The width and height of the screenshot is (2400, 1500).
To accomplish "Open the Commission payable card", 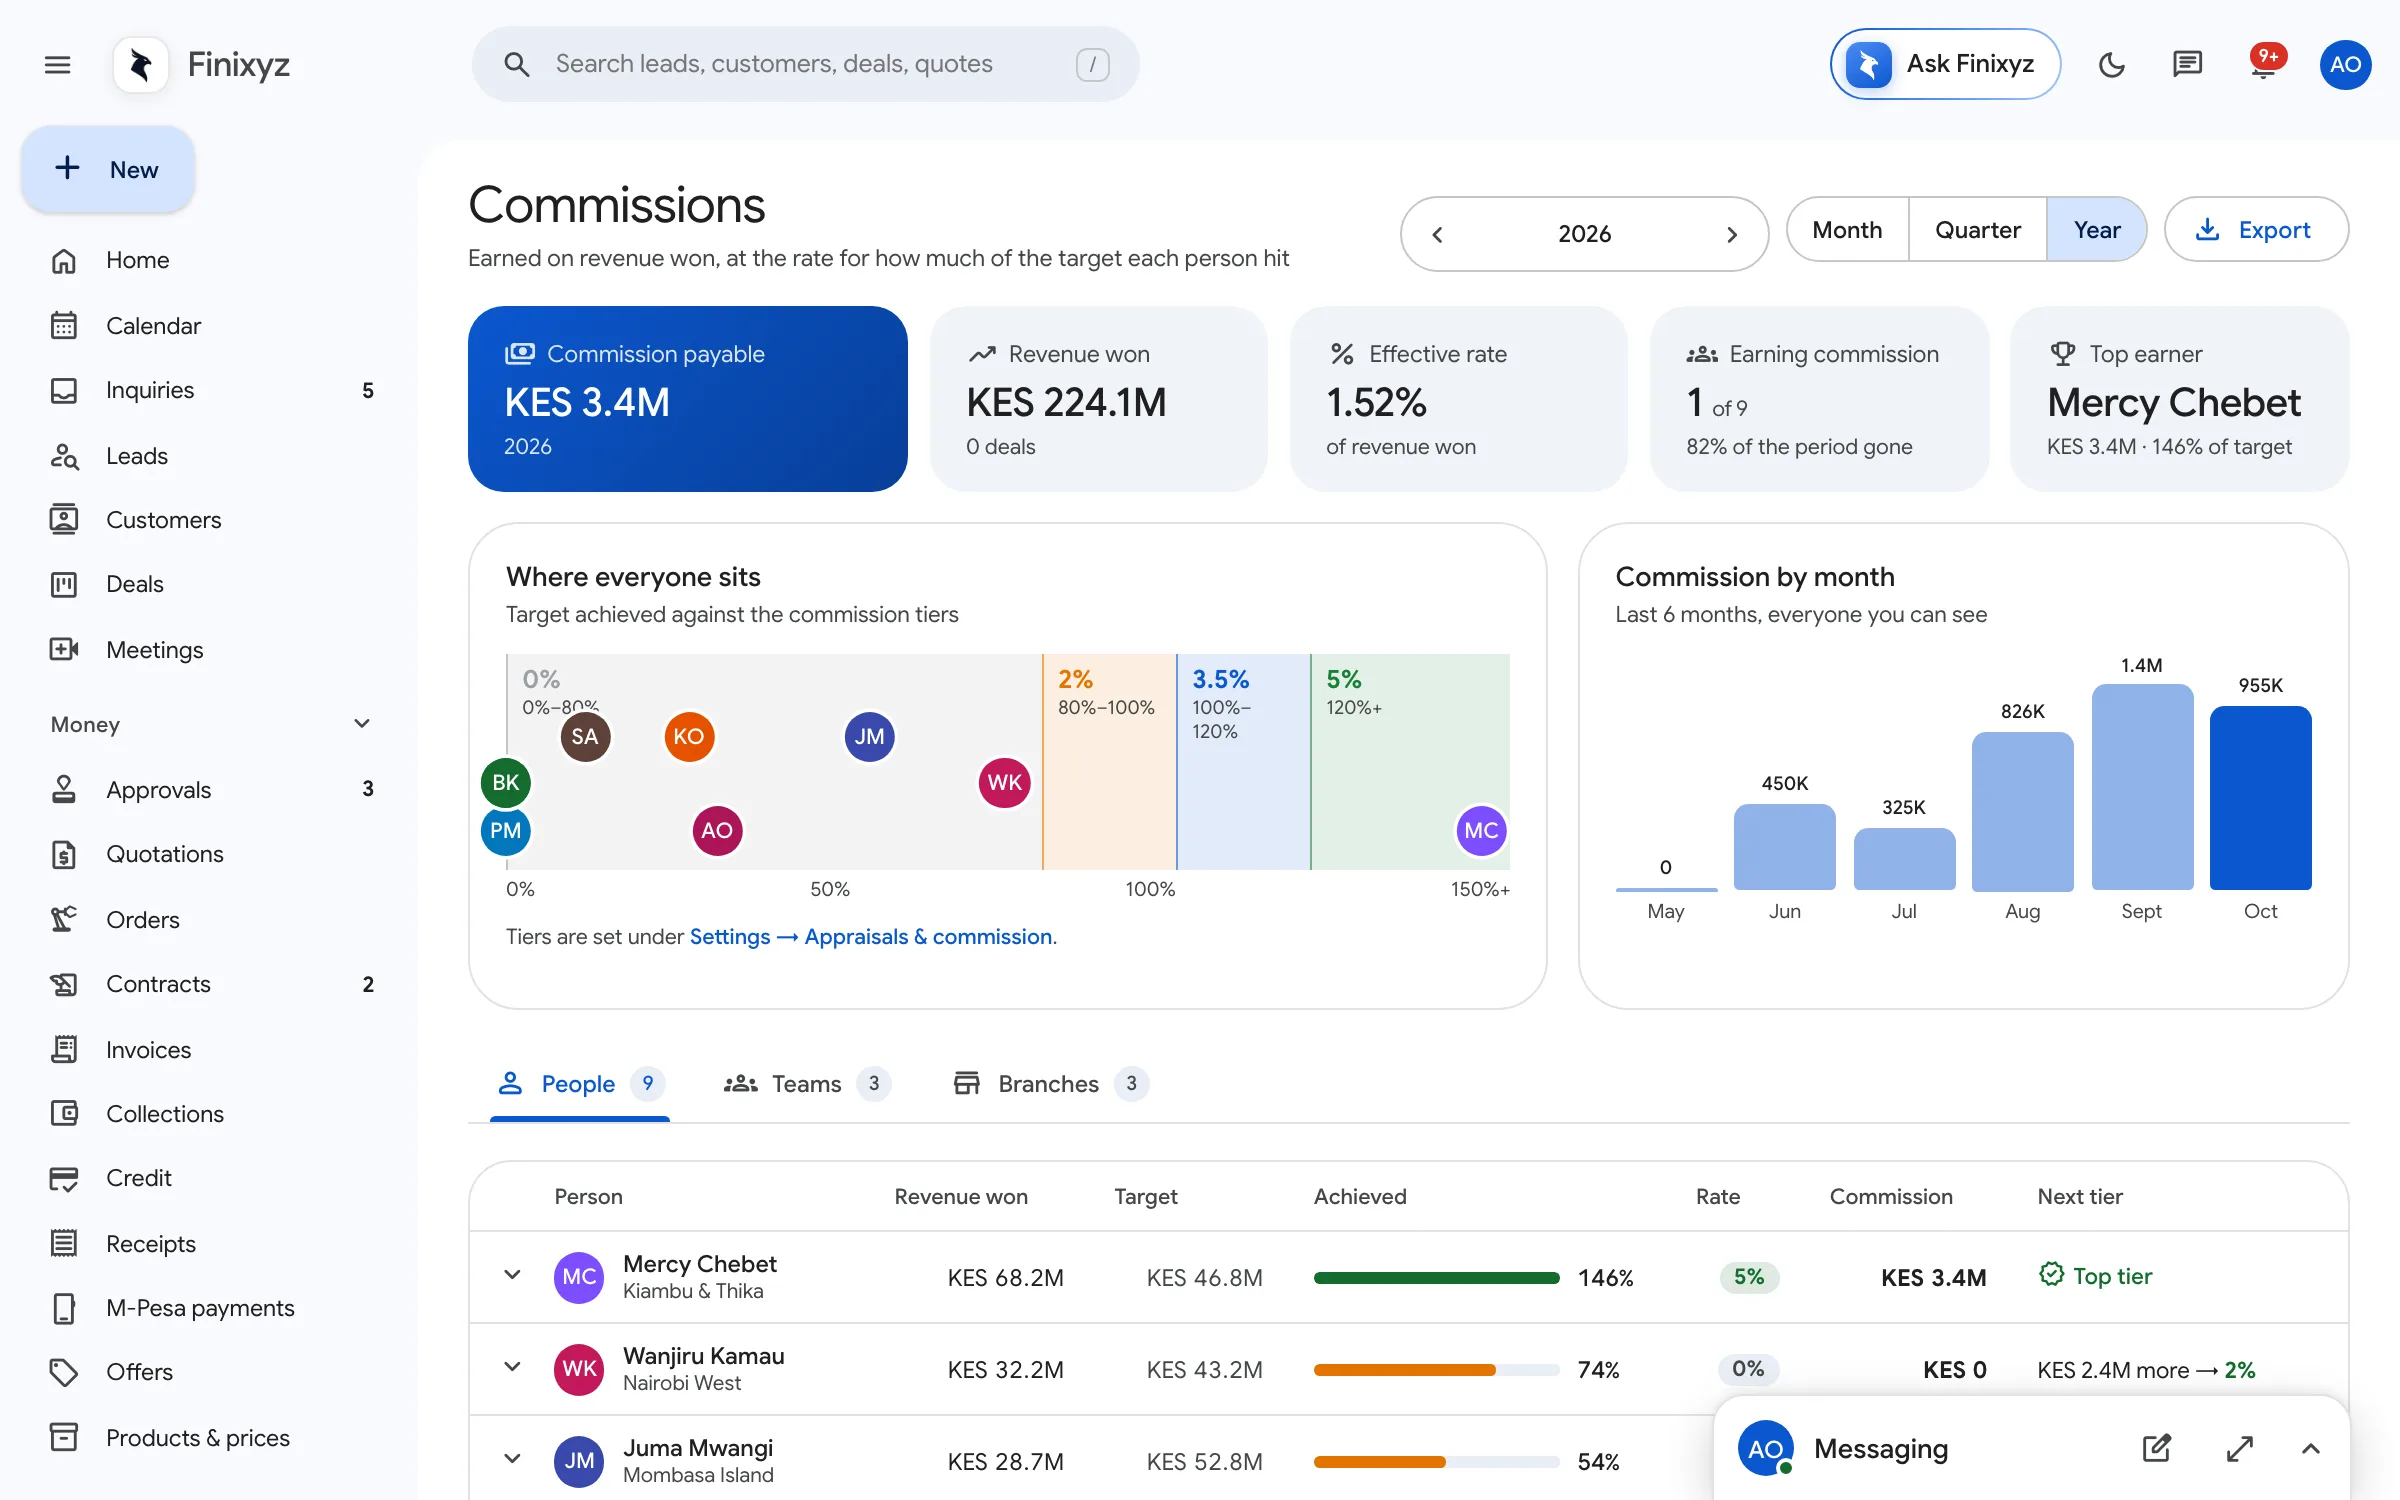I will (688, 399).
